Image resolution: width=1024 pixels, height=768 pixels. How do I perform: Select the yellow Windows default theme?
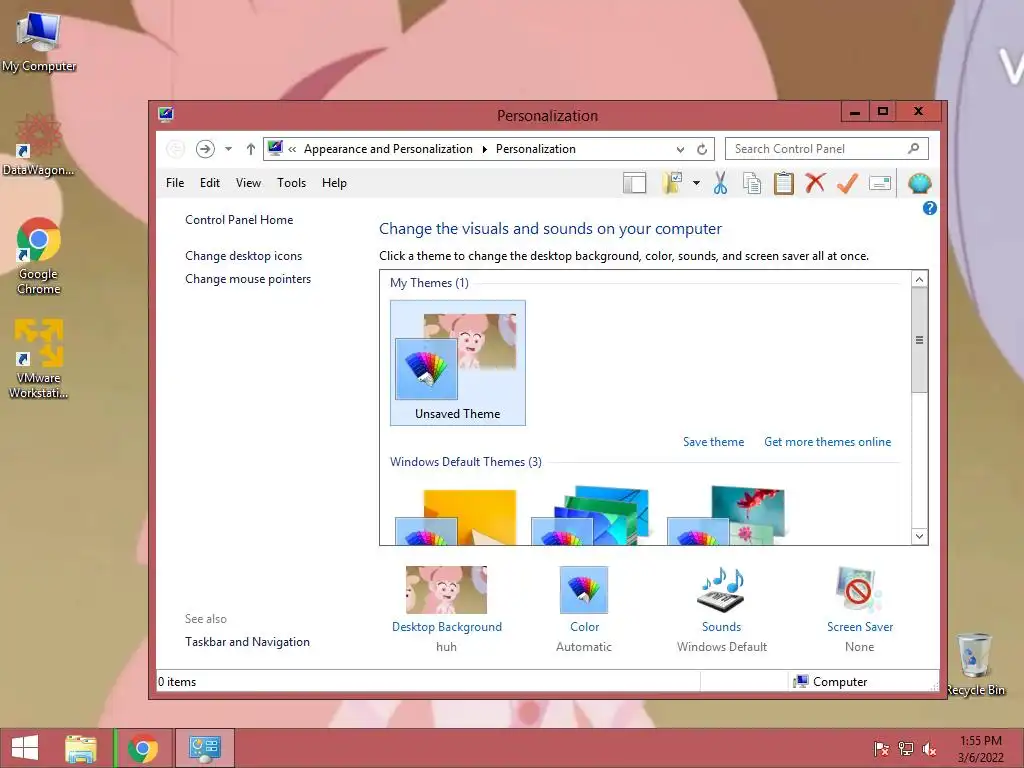tap(456, 517)
